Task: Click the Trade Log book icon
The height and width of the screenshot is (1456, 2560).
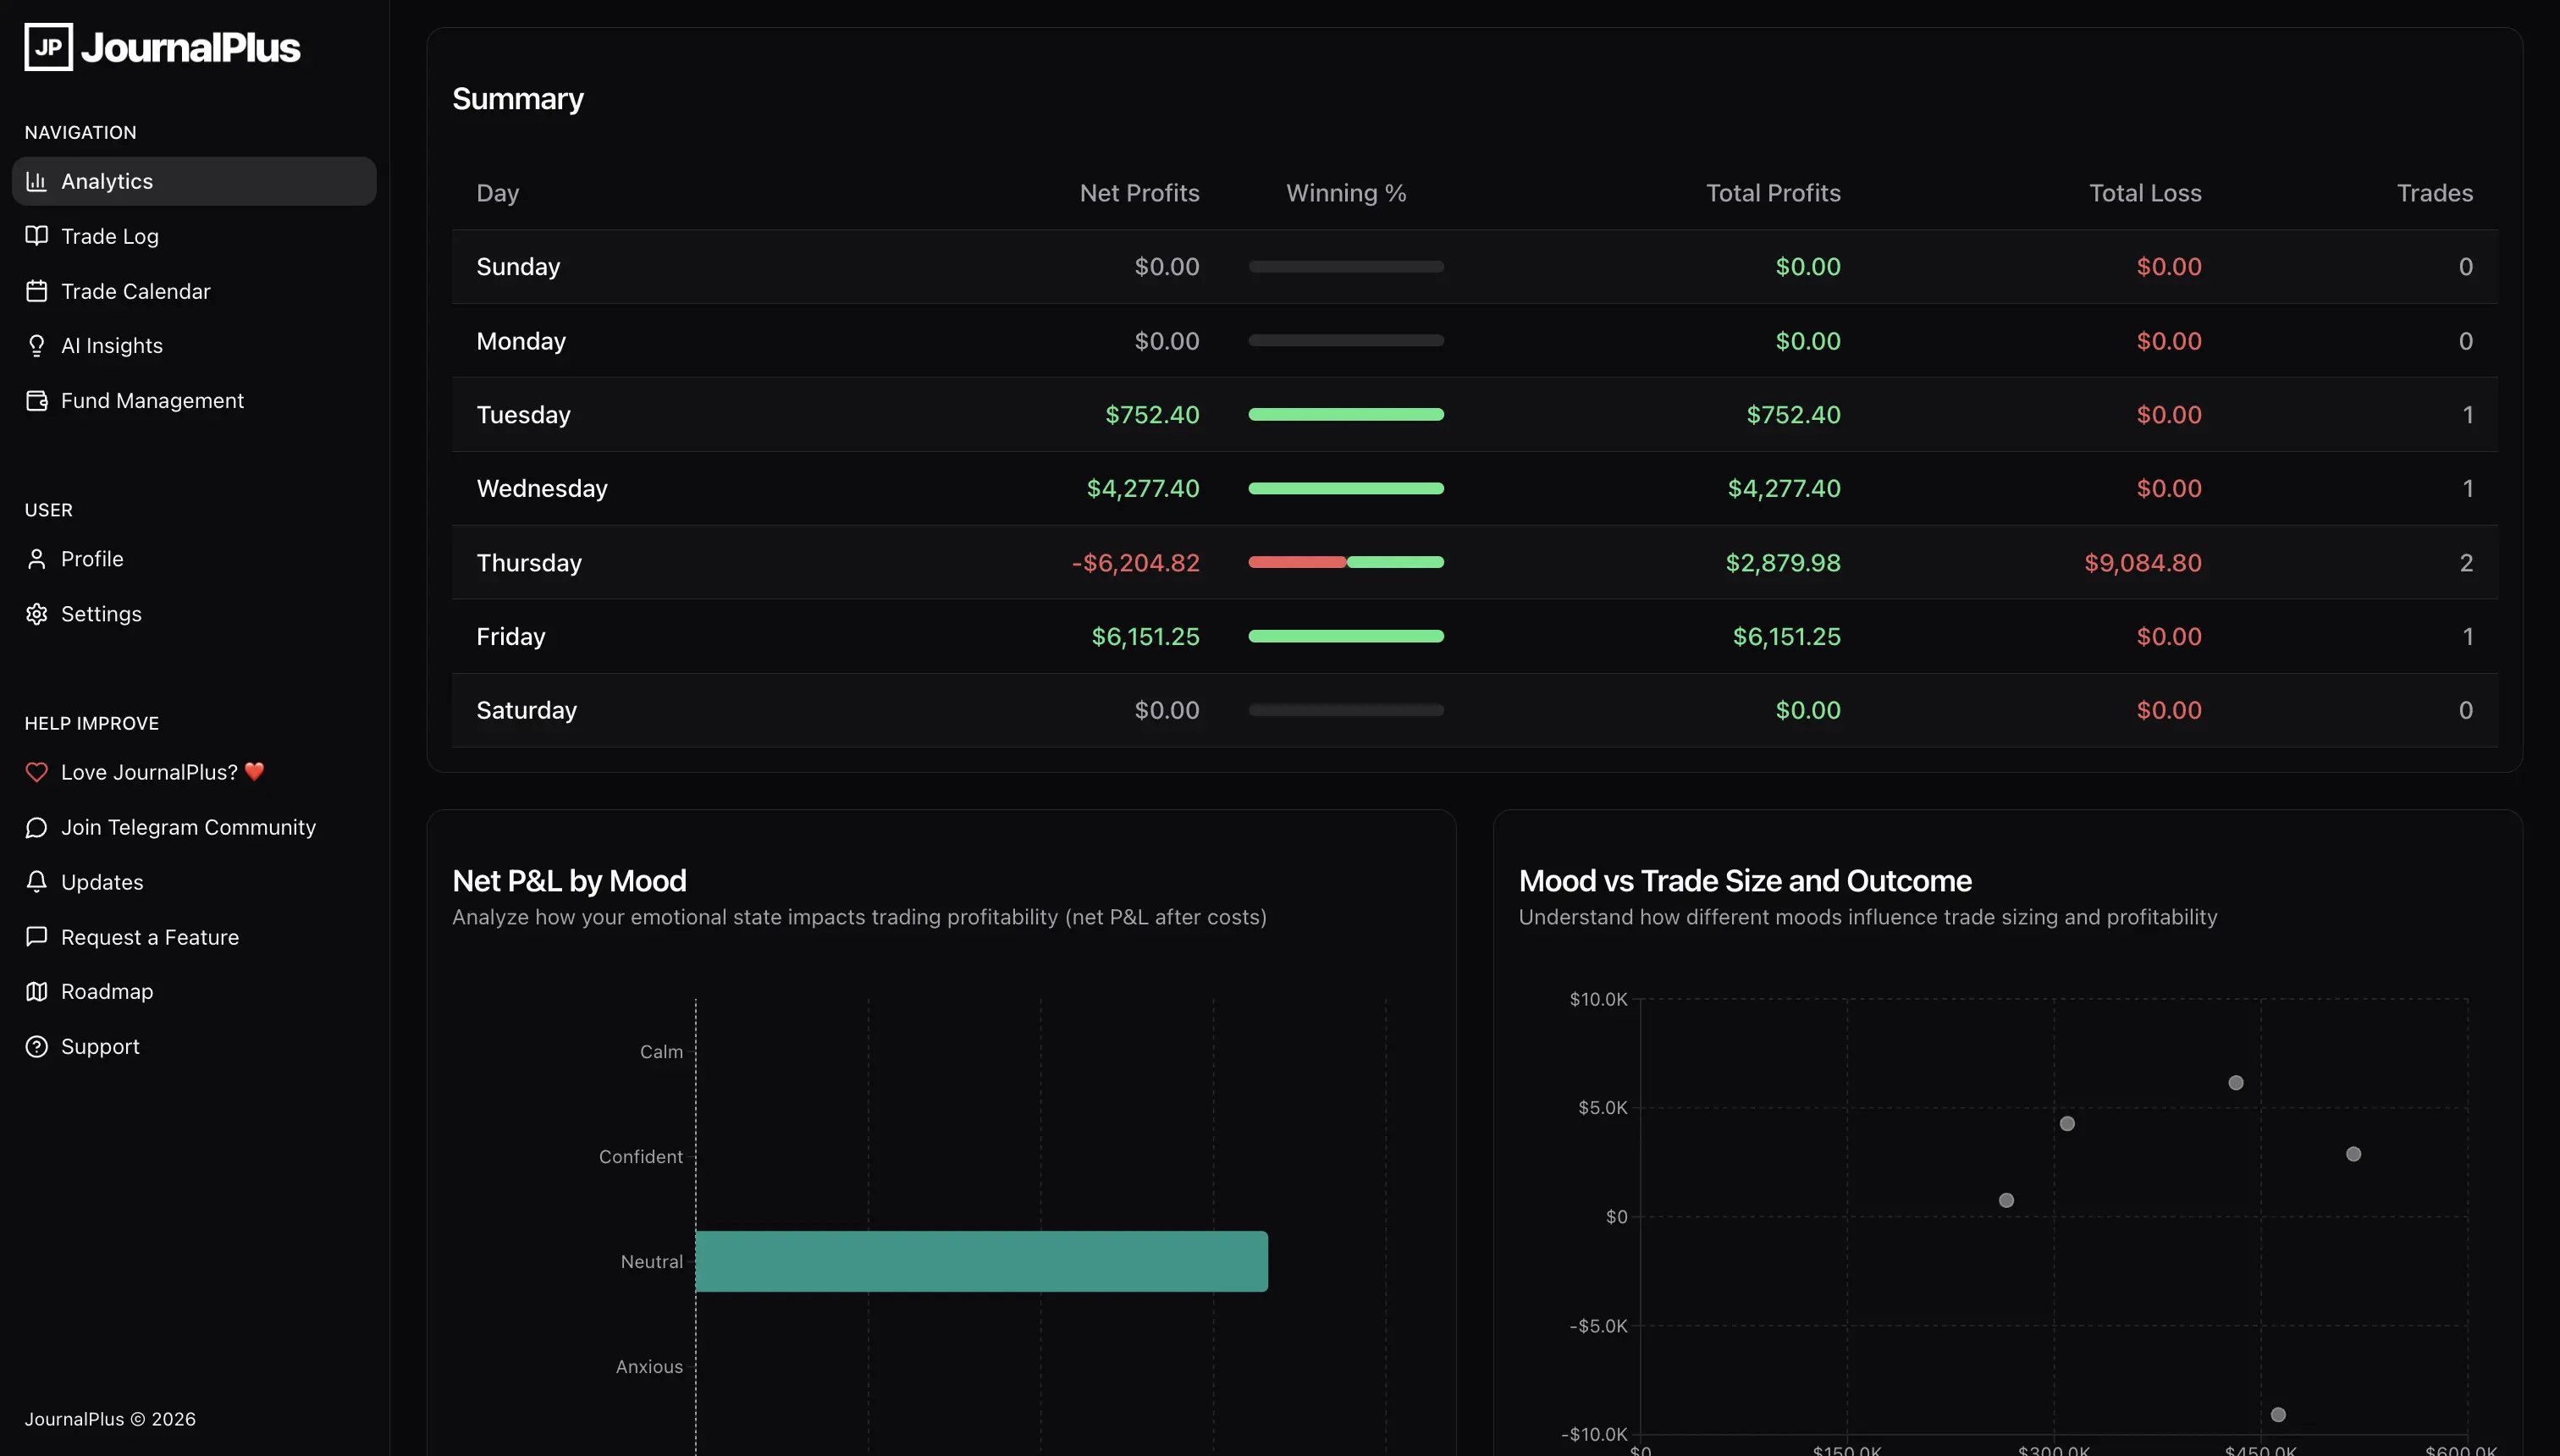Action: coord(37,236)
